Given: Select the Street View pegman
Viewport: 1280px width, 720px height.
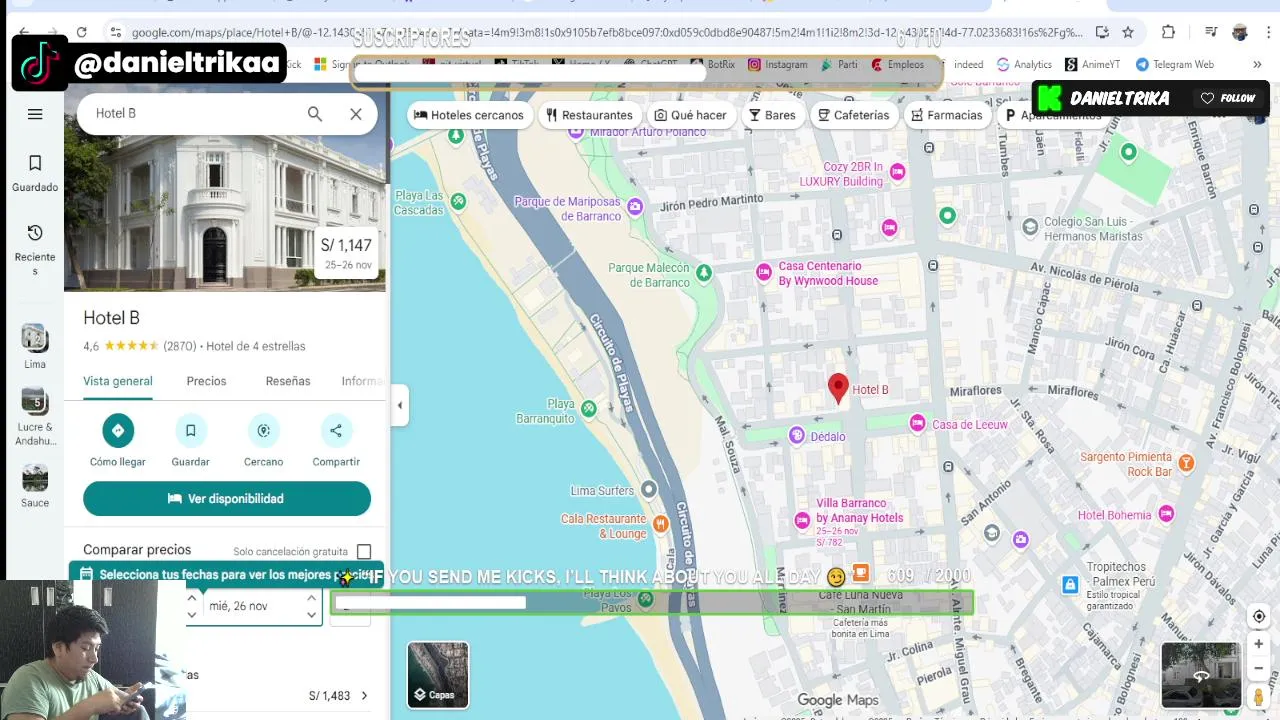Looking at the screenshot, I should click(x=1259, y=697).
